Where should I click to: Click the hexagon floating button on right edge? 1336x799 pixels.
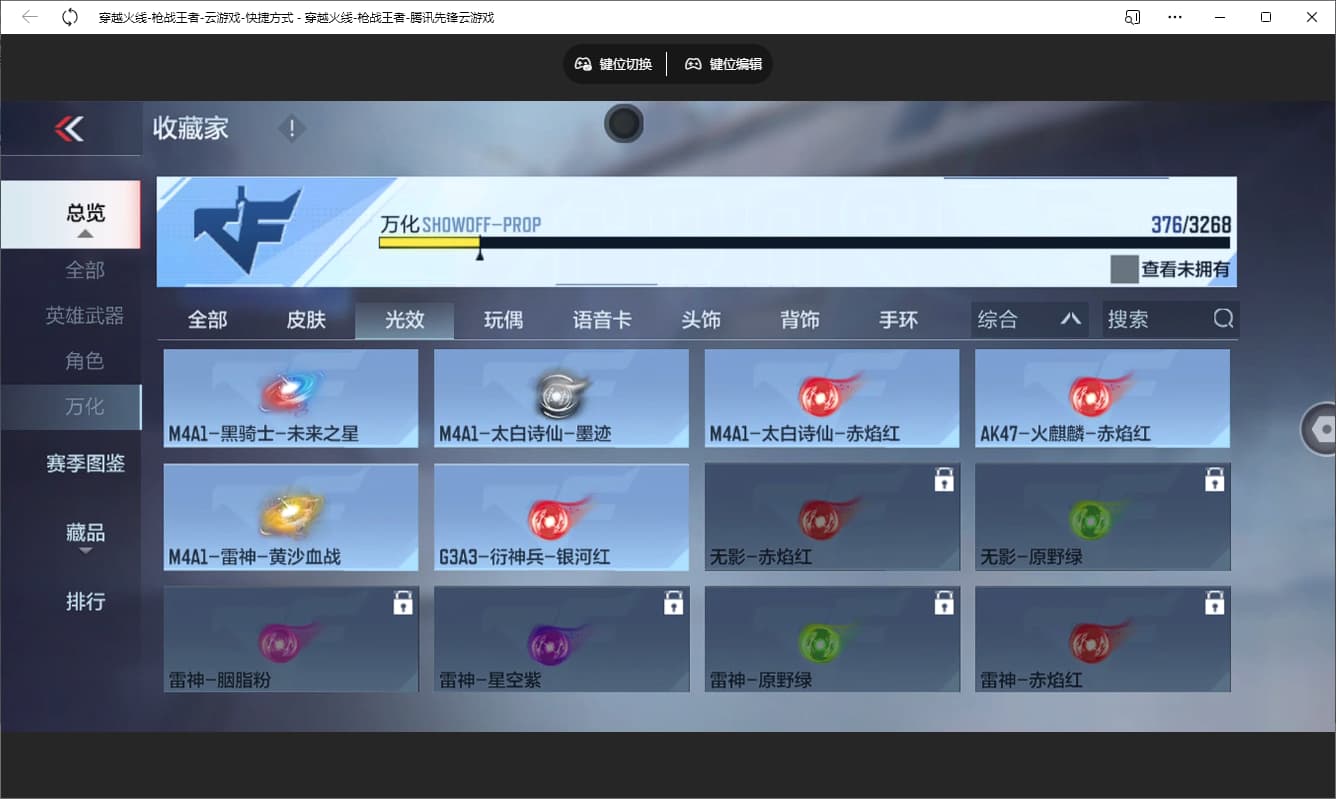click(x=1322, y=430)
